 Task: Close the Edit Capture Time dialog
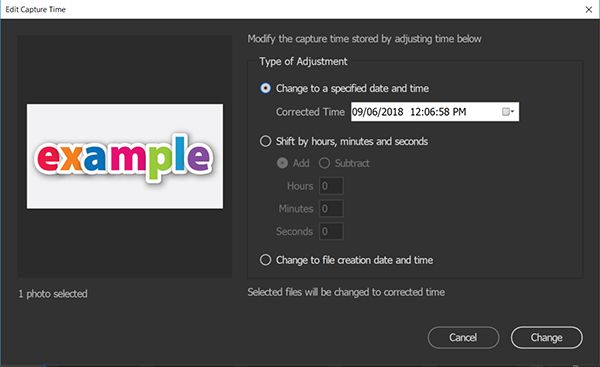(589, 10)
